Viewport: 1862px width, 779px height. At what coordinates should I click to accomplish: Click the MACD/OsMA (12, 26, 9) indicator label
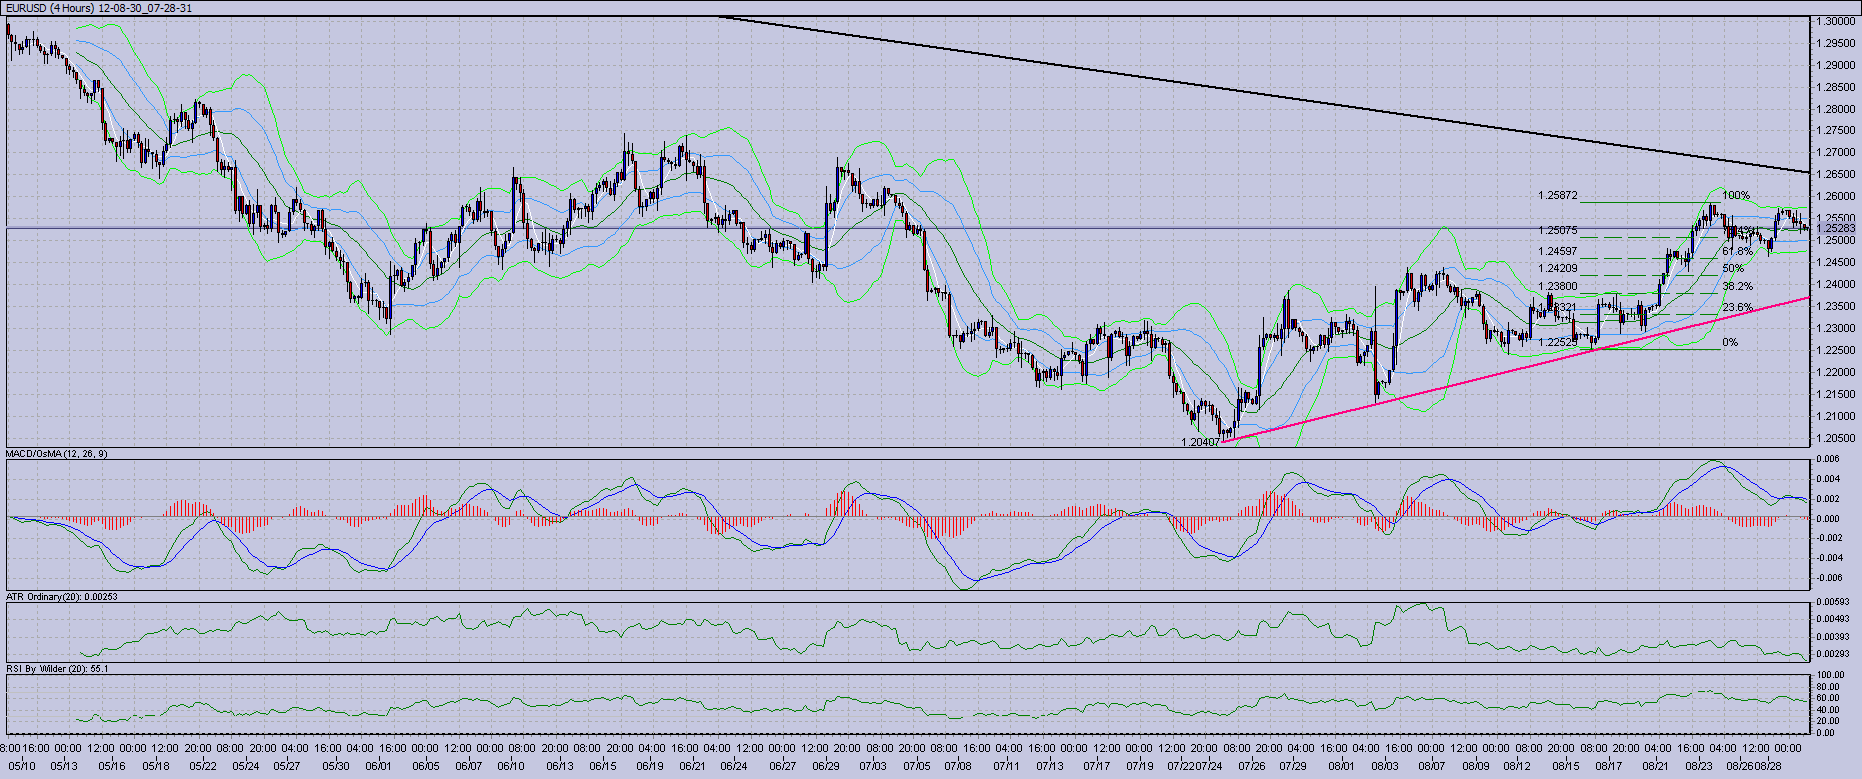coord(57,454)
